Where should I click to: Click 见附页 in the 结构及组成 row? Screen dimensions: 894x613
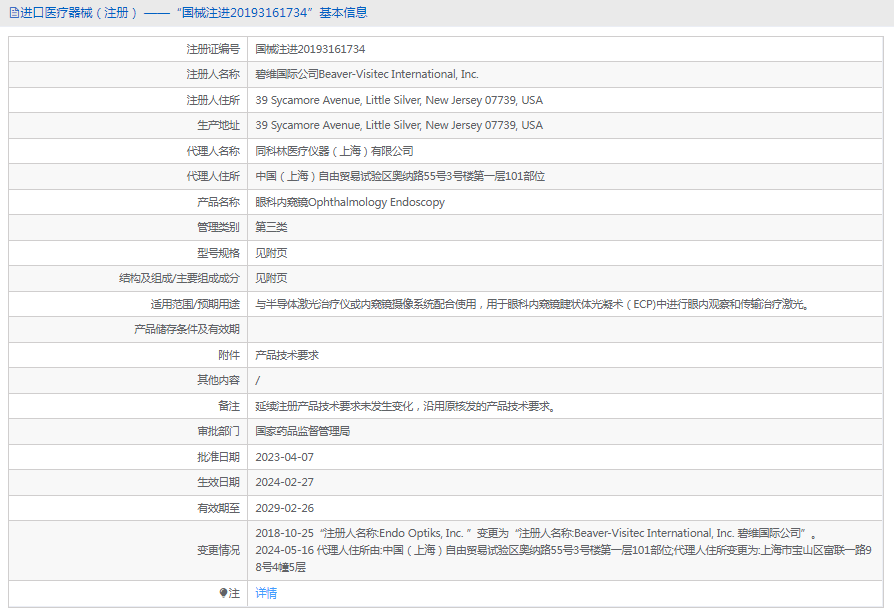[x=271, y=278]
